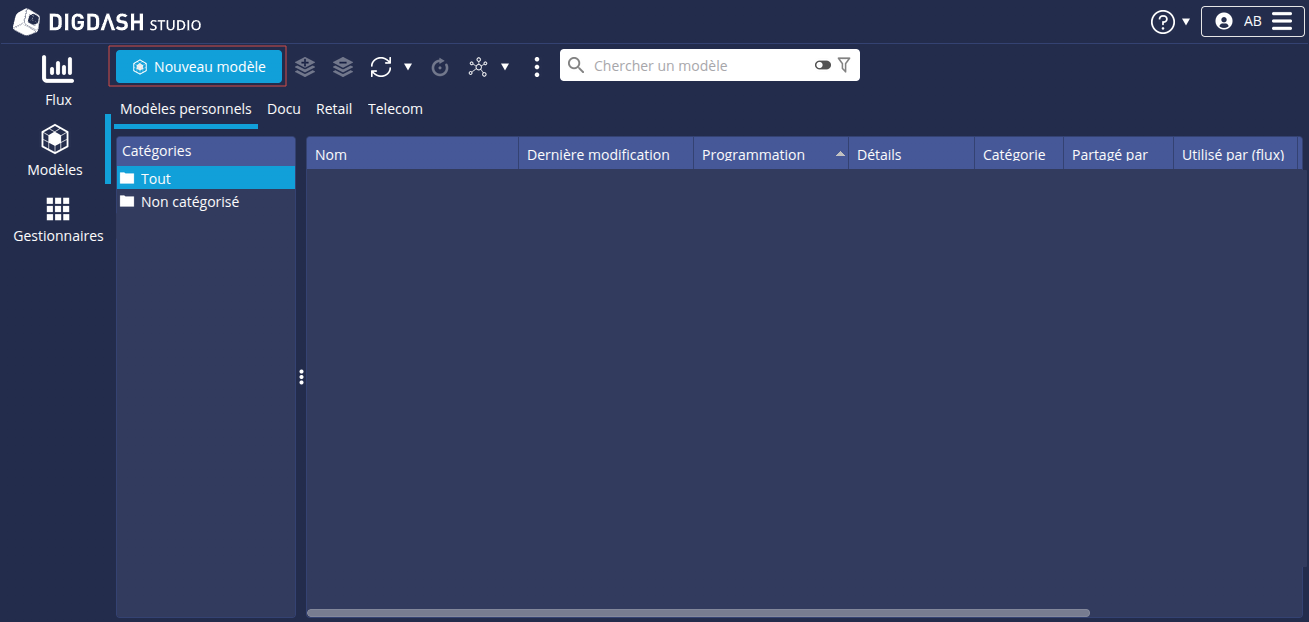The image size is (1309, 622).
Task: Open the three-dot more options menu
Action: pos(537,67)
